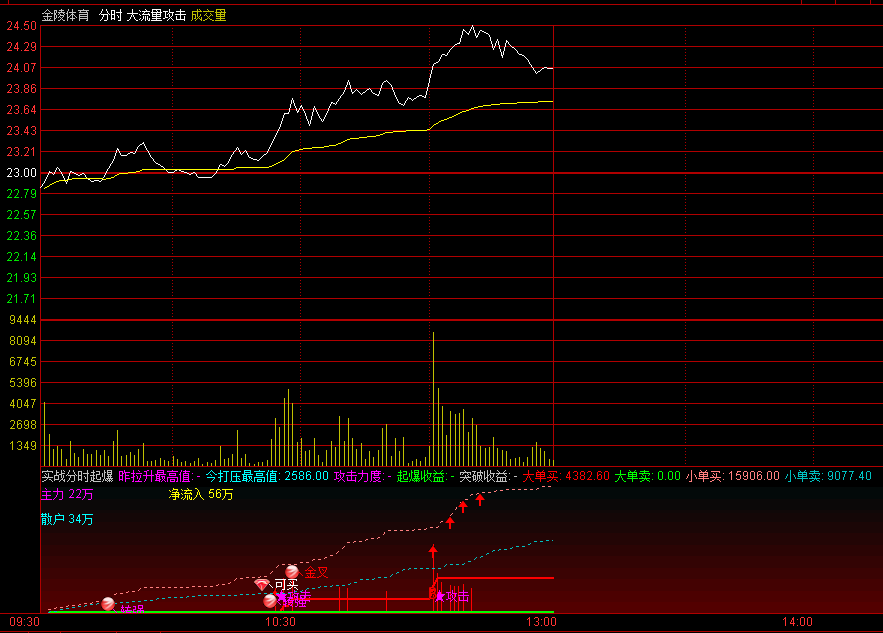Click the red ball marker near 09:45 (转强)

[108, 604]
